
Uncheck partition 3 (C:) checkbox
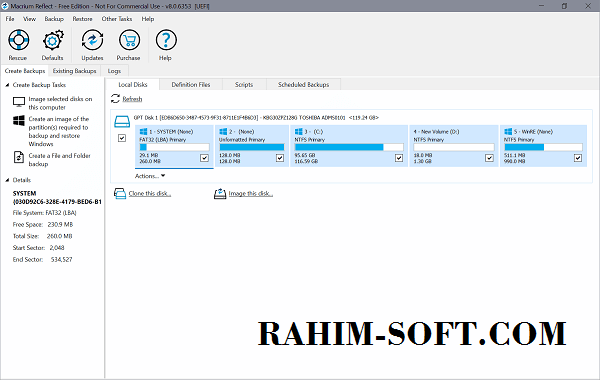coord(399,158)
